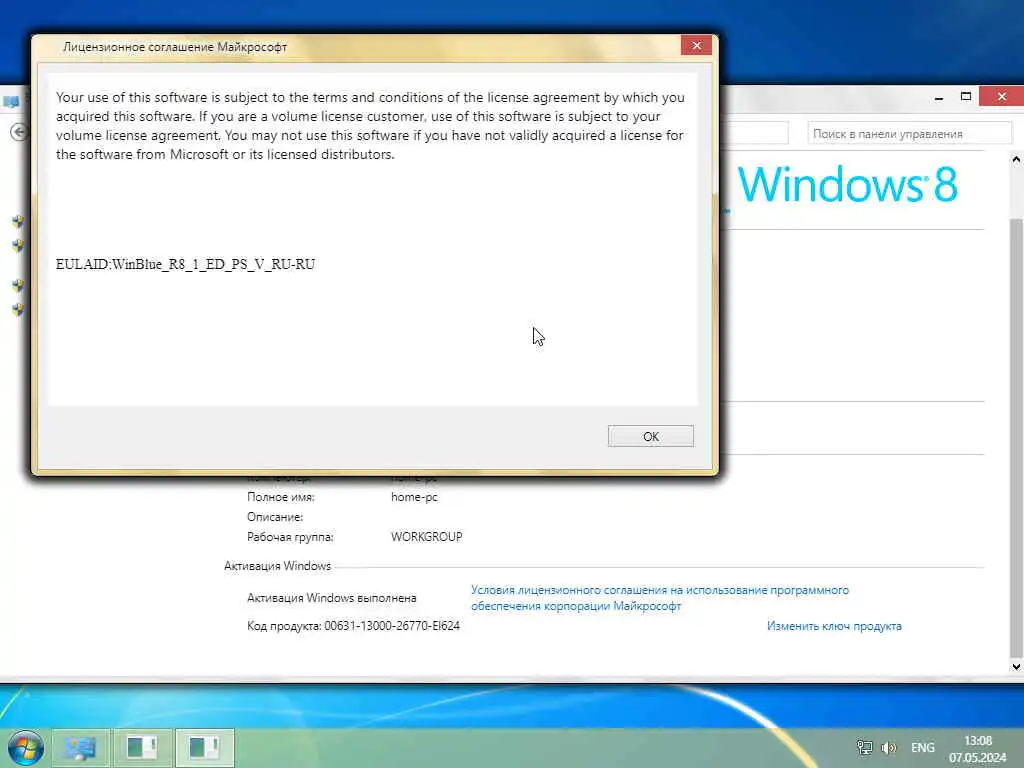
Task: Open the clock showing 13:08
Action: (x=978, y=749)
